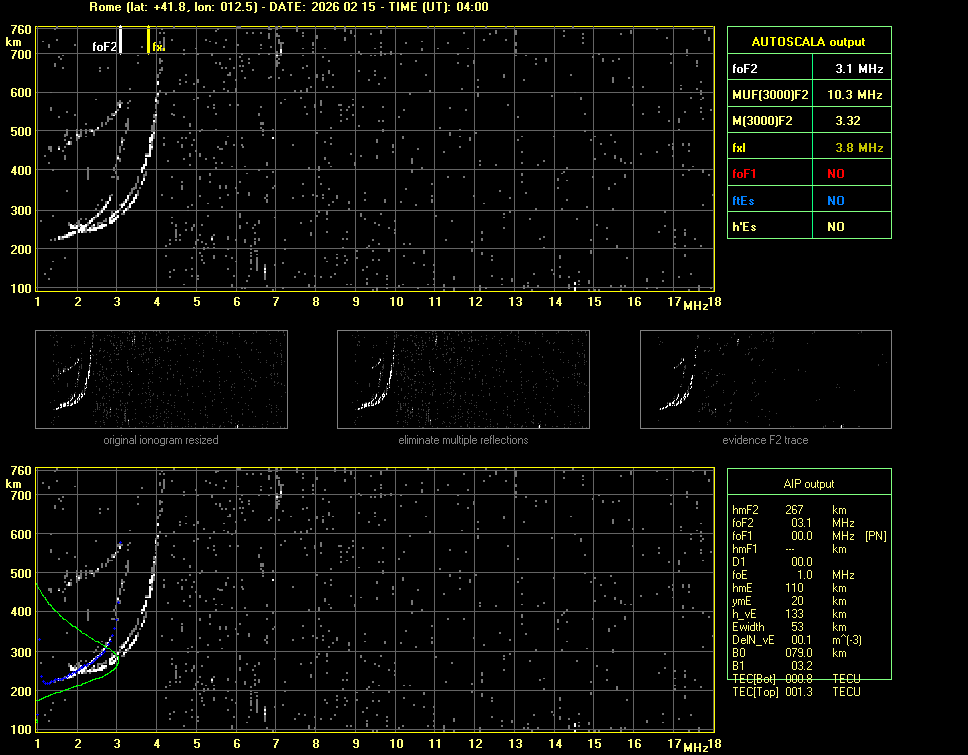Click the AIP output header
968x755 pixels.
[808, 484]
